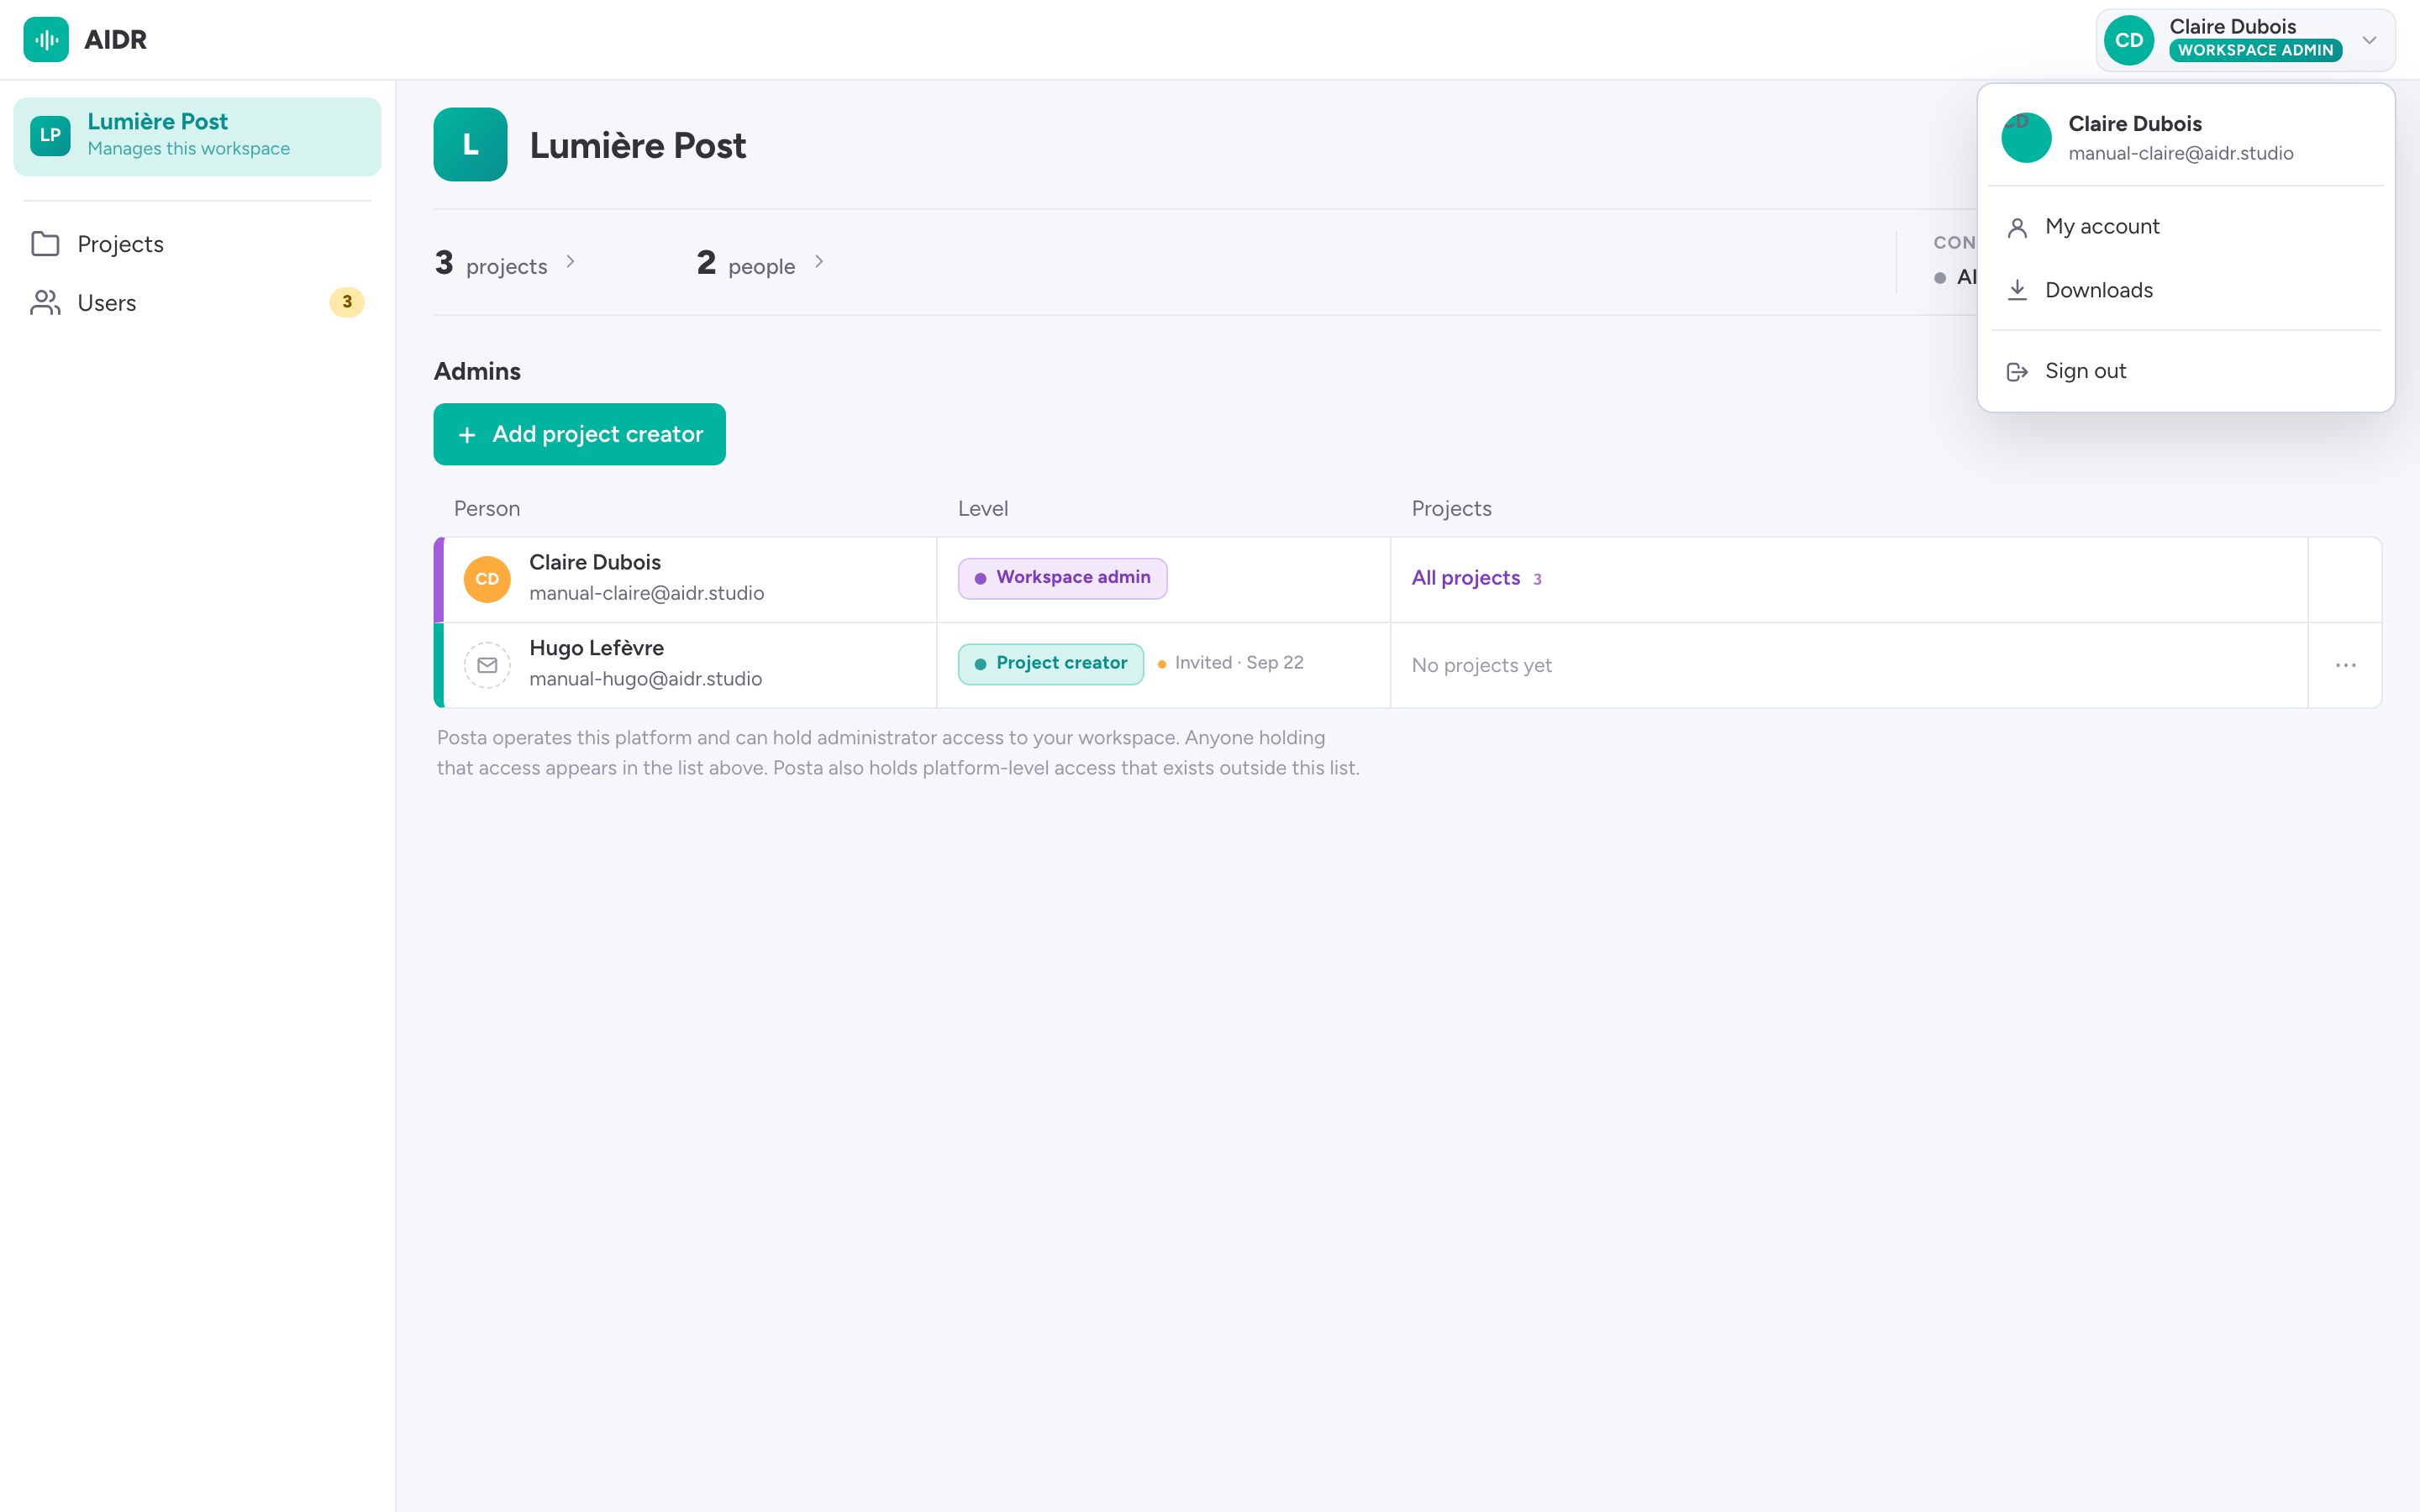Open the three-dot menu for Hugo Lefèvre

(x=2345, y=665)
